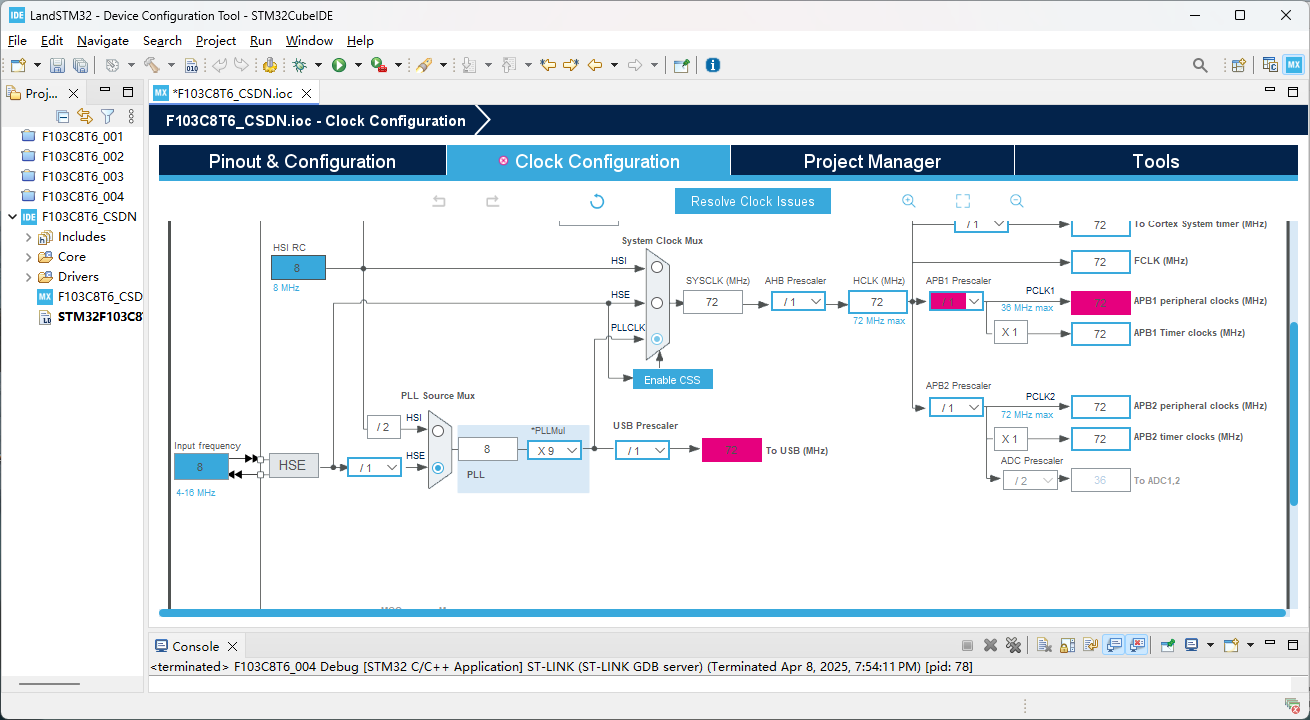Select HSE in PLL Source Mux
This screenshot has height=720, width=1310.
437,467
